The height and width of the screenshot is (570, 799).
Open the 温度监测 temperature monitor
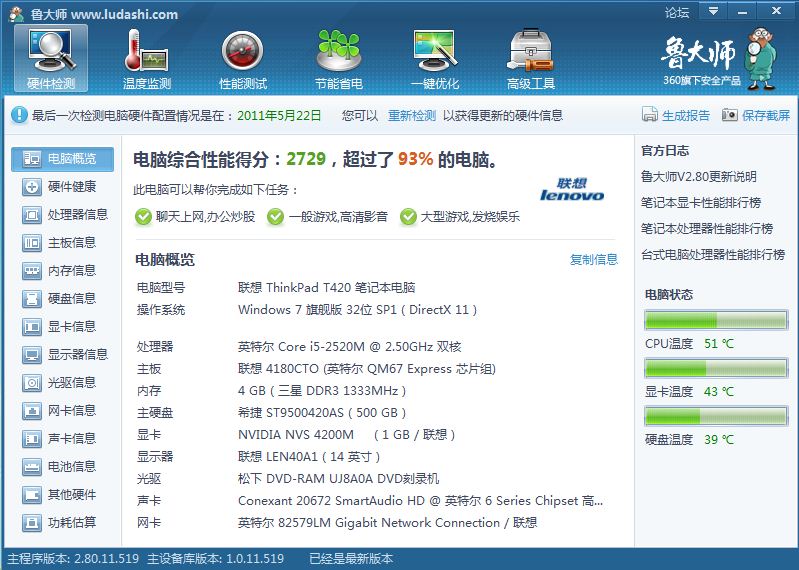(147, 58)
